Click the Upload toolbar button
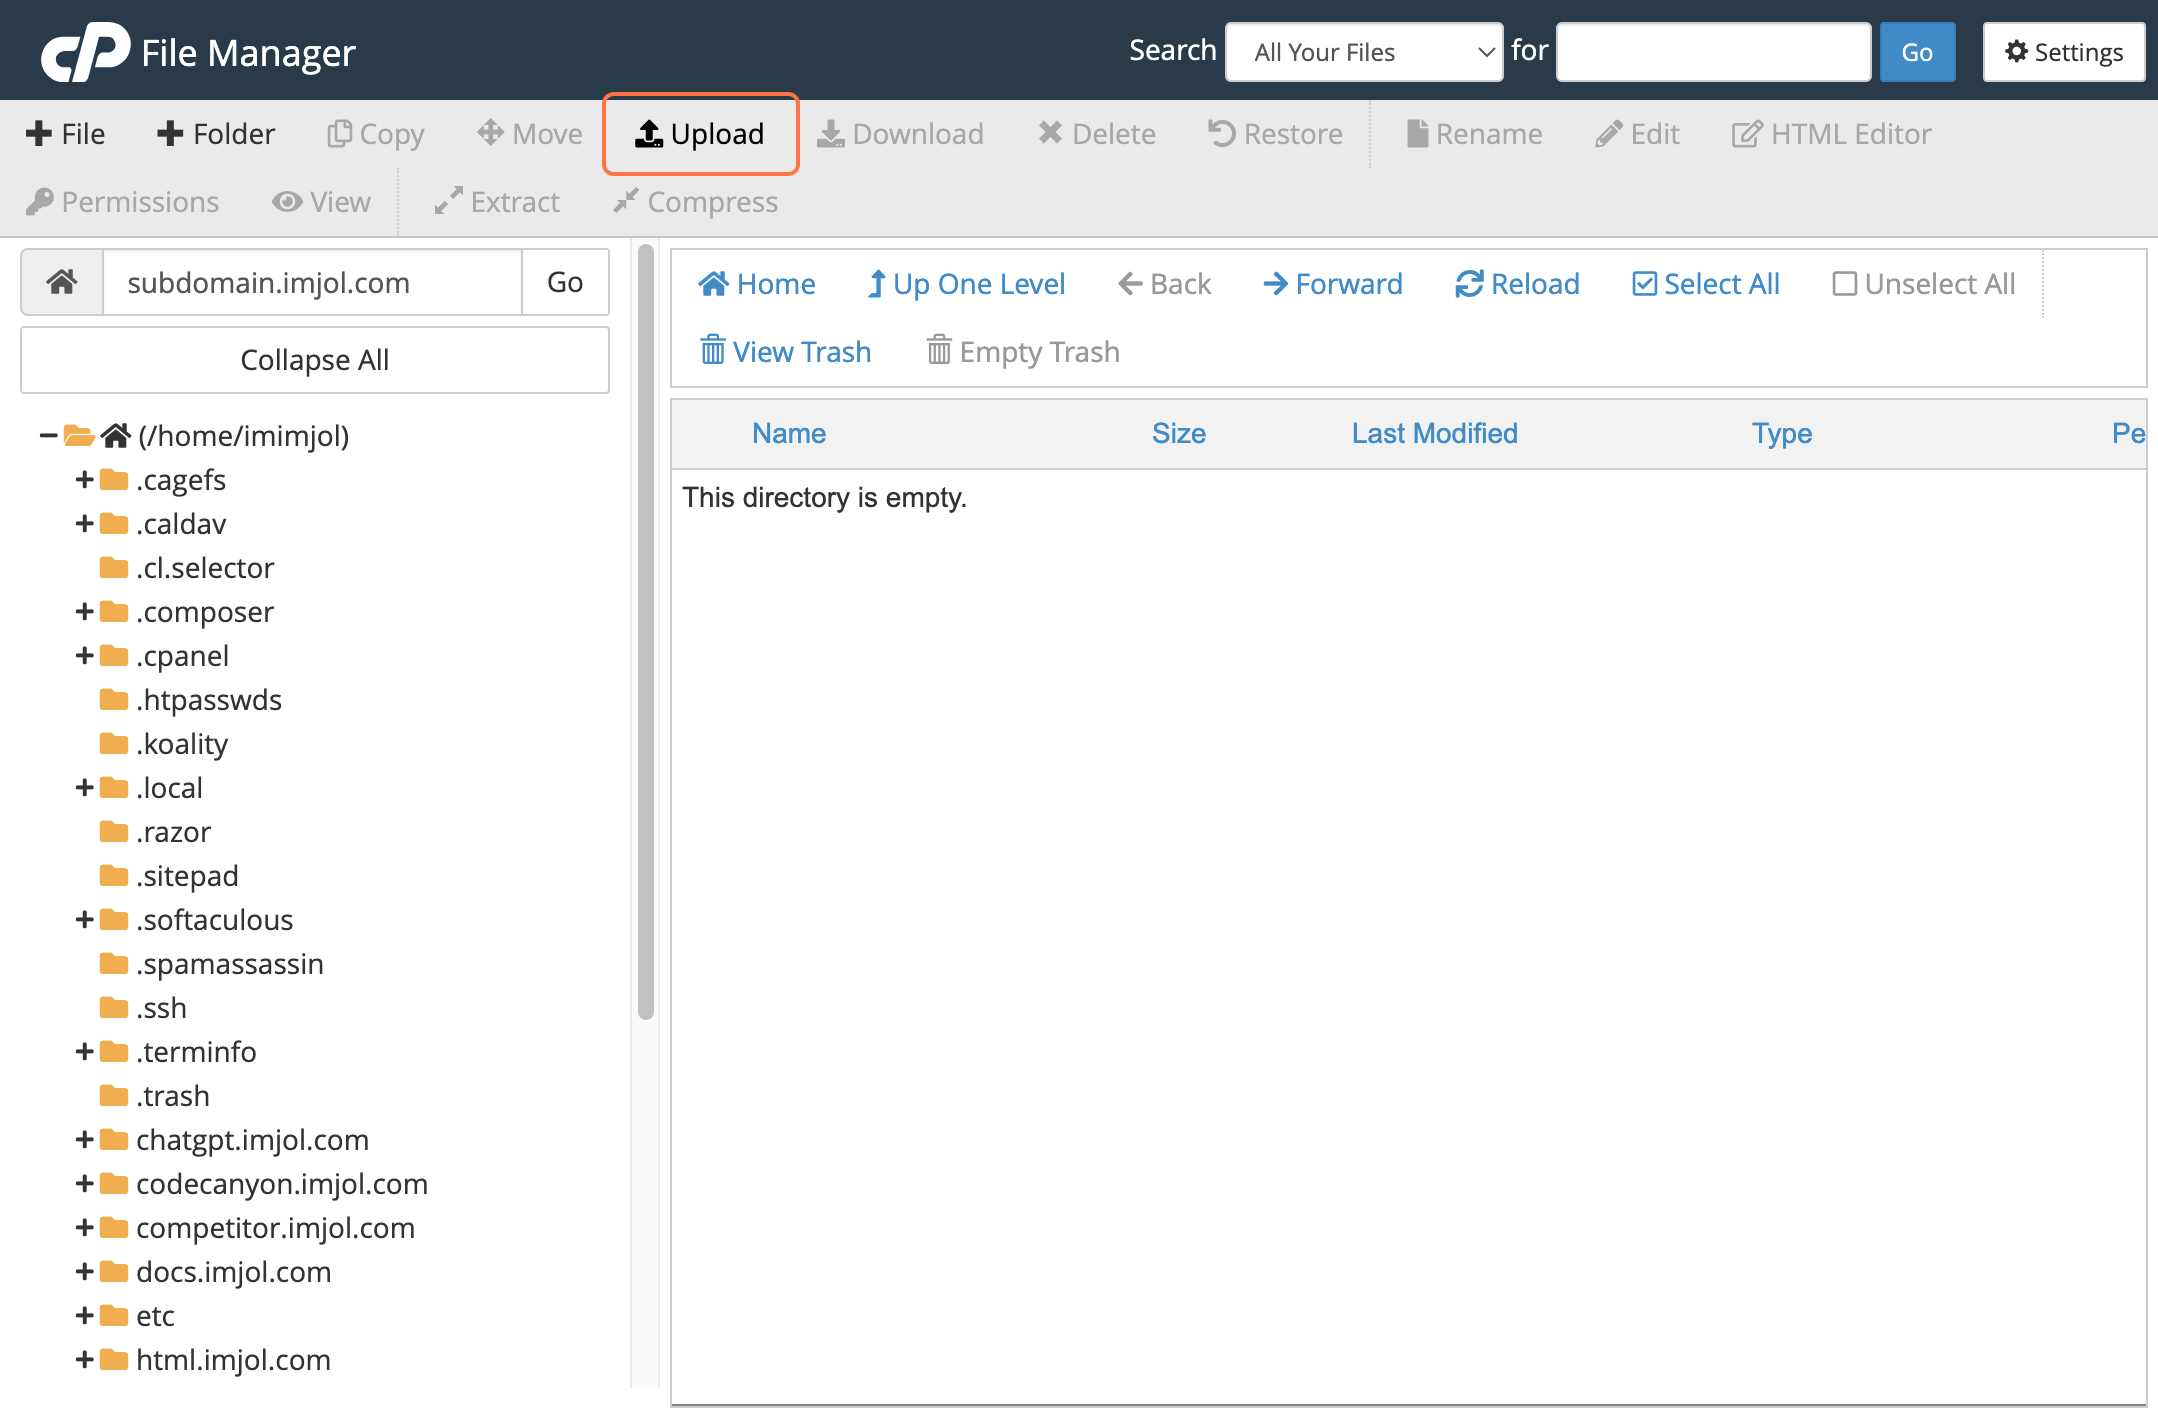The height and width of the screenshot is (1408, 2158). 700,134
